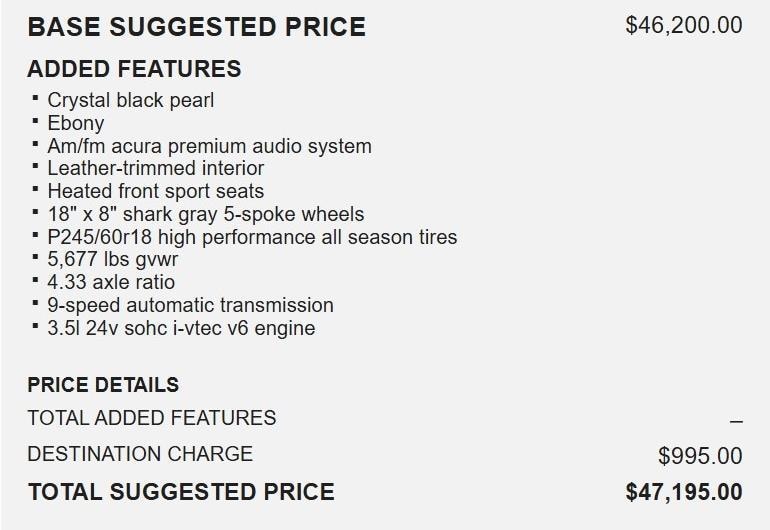Select the 9-speed automatic transmission line
Image resolution: width=770 pixels, height=530 pixels.
pos(190,305)
